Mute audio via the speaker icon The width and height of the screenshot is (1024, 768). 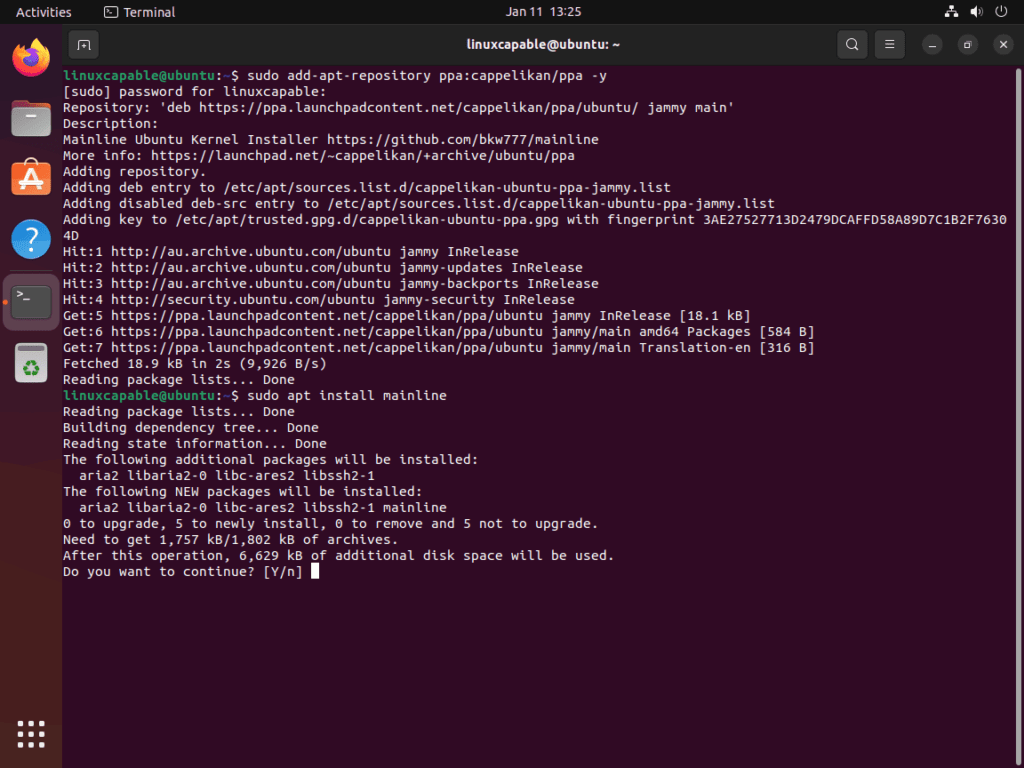click(x=977, y=12)
